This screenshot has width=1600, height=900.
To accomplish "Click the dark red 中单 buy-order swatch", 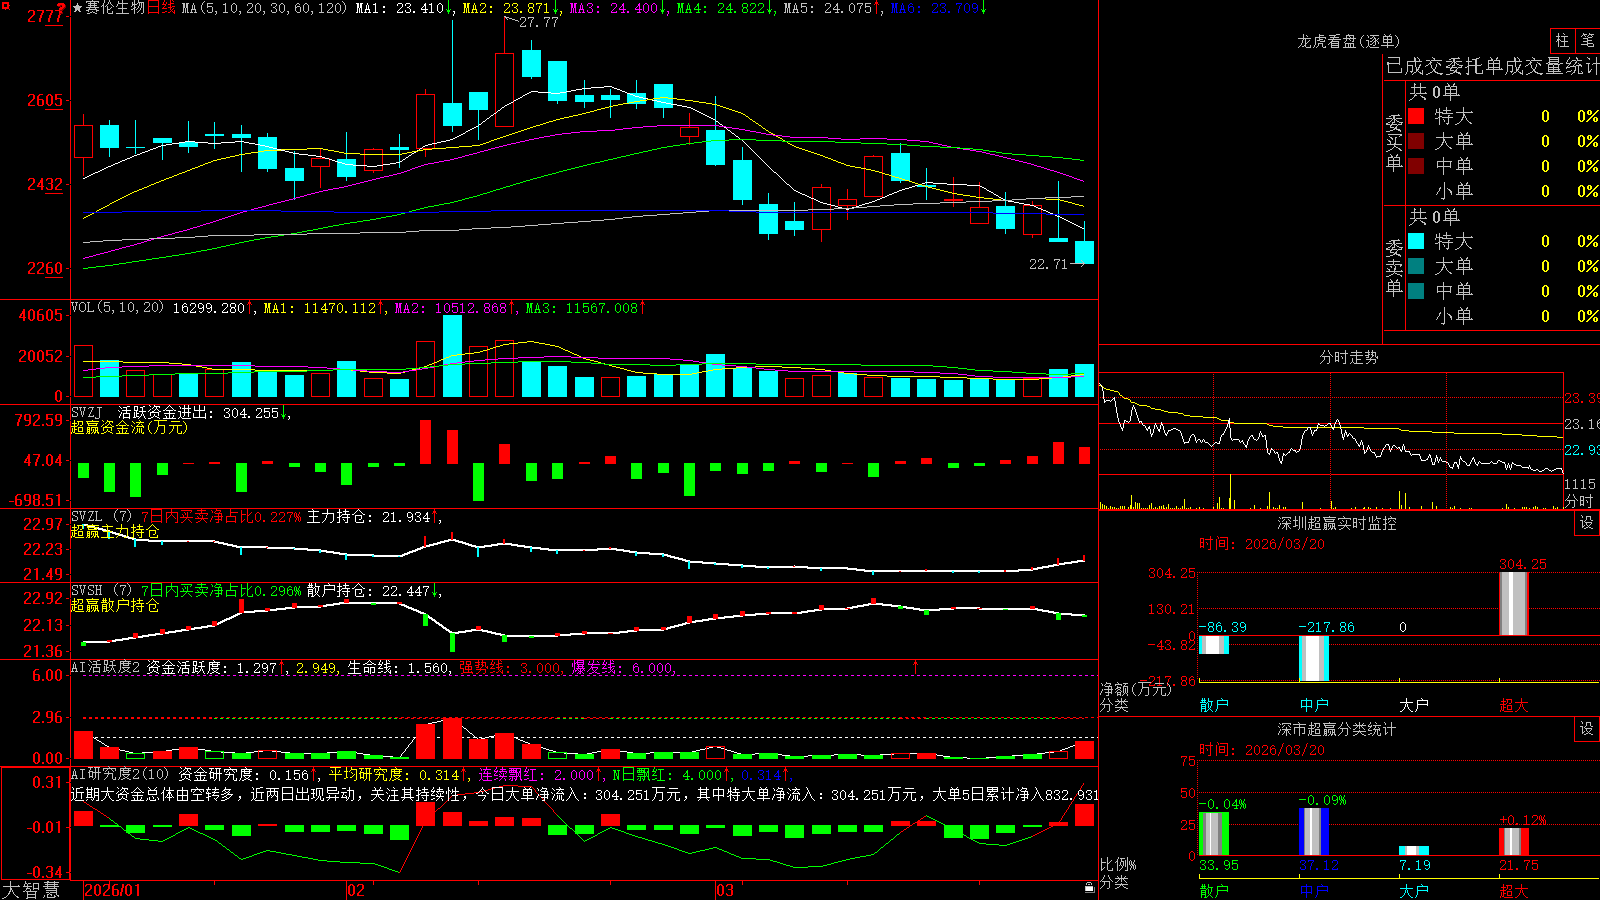I will (1416, 165).
